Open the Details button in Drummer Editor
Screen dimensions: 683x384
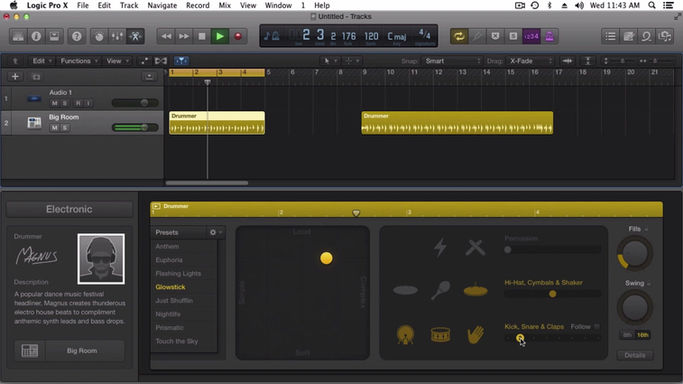coord(635,355)
